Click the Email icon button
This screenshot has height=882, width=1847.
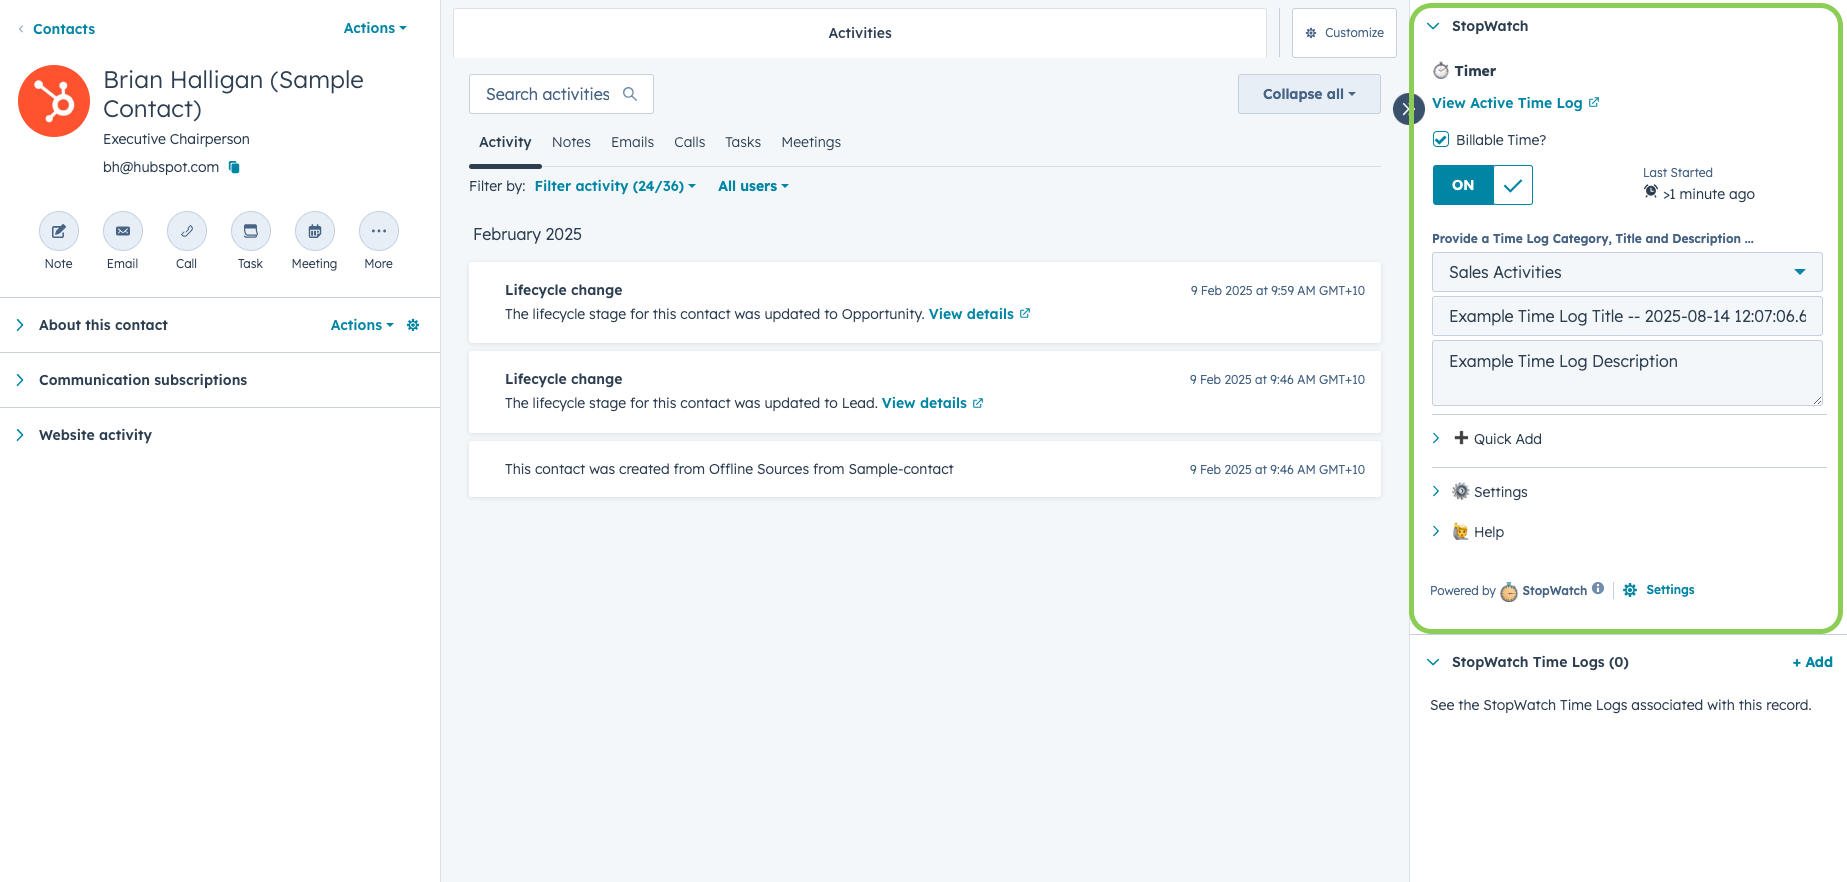click(x=122, y=231)
